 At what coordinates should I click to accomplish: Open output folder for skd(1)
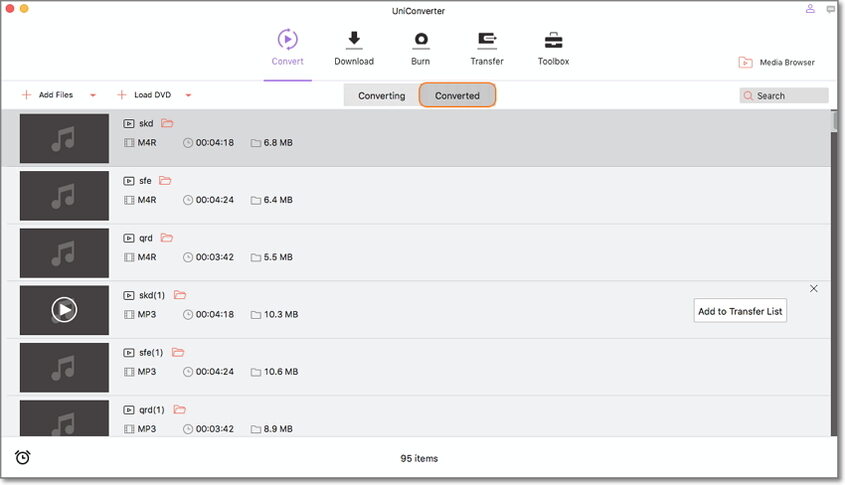[x=180, y=295]
